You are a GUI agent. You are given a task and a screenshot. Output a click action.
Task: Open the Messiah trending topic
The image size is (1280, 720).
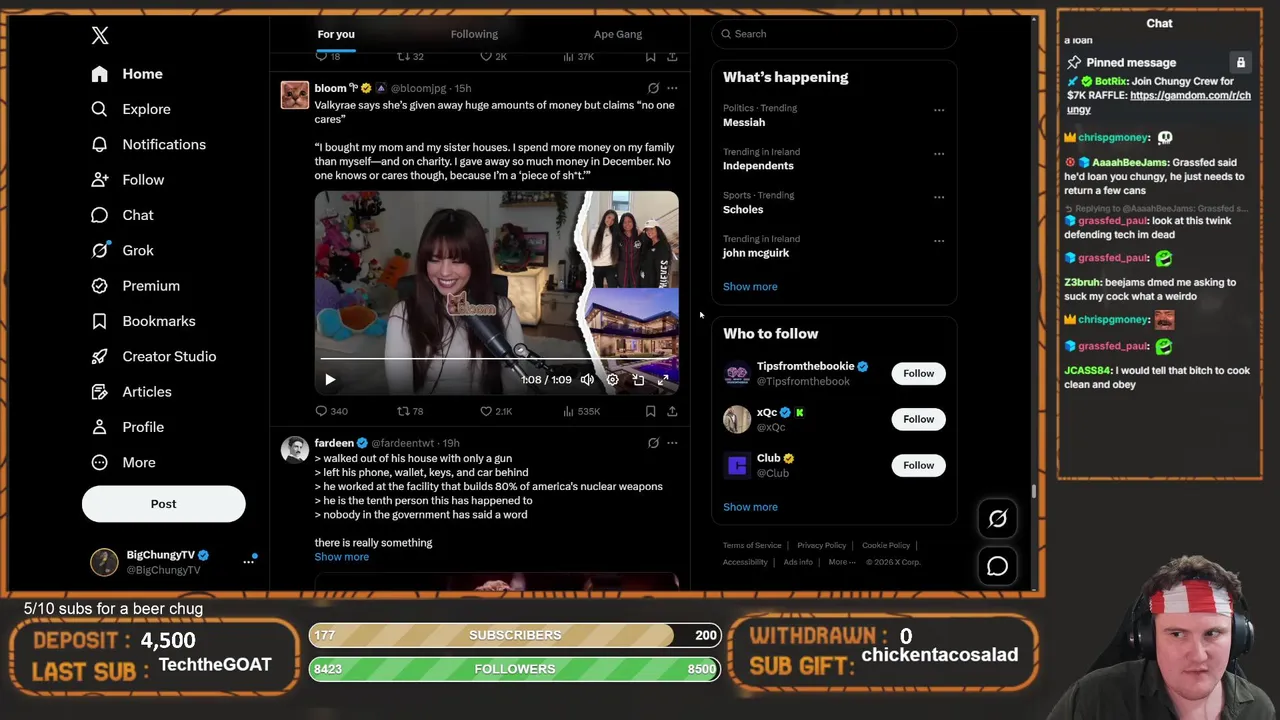coord(744,122)
